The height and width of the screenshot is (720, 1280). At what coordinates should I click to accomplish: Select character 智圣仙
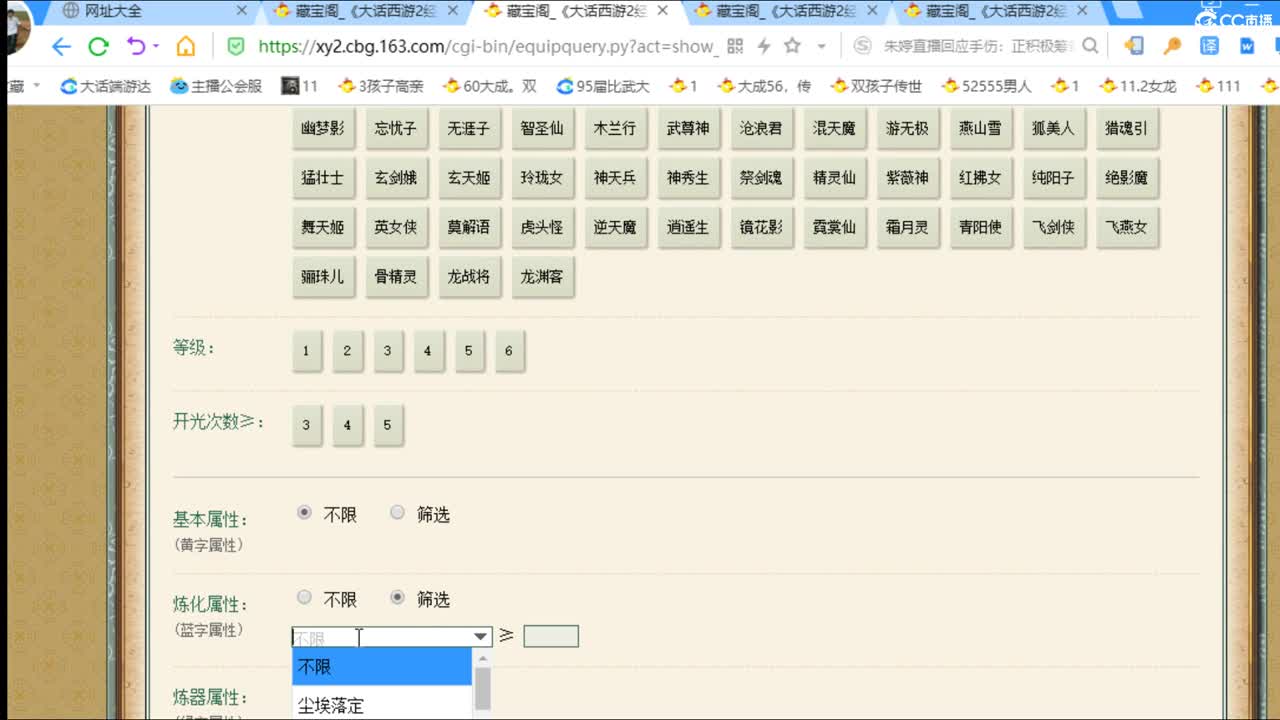pyautogui.click(x=541, y=129)
